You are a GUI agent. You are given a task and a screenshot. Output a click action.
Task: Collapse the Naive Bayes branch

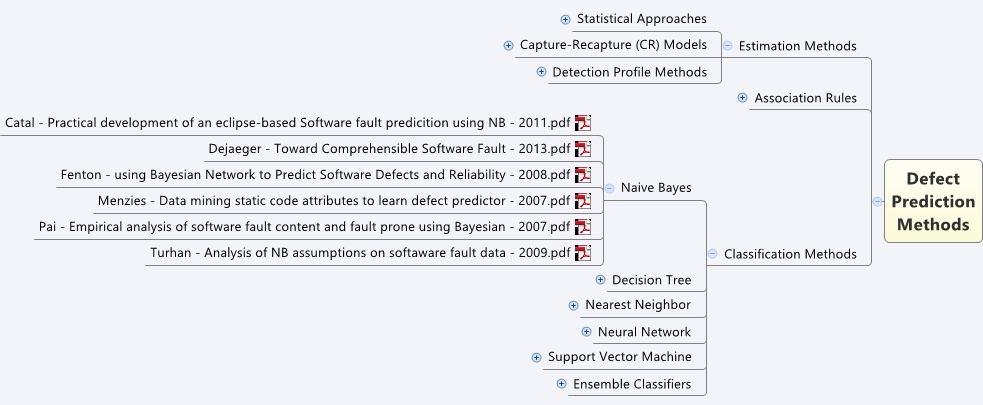pyautogui.click(x=610, y=188)
